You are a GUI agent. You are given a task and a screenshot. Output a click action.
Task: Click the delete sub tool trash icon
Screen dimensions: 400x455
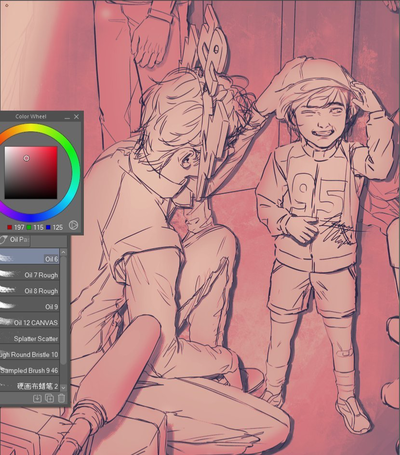[x=61, y=398]
